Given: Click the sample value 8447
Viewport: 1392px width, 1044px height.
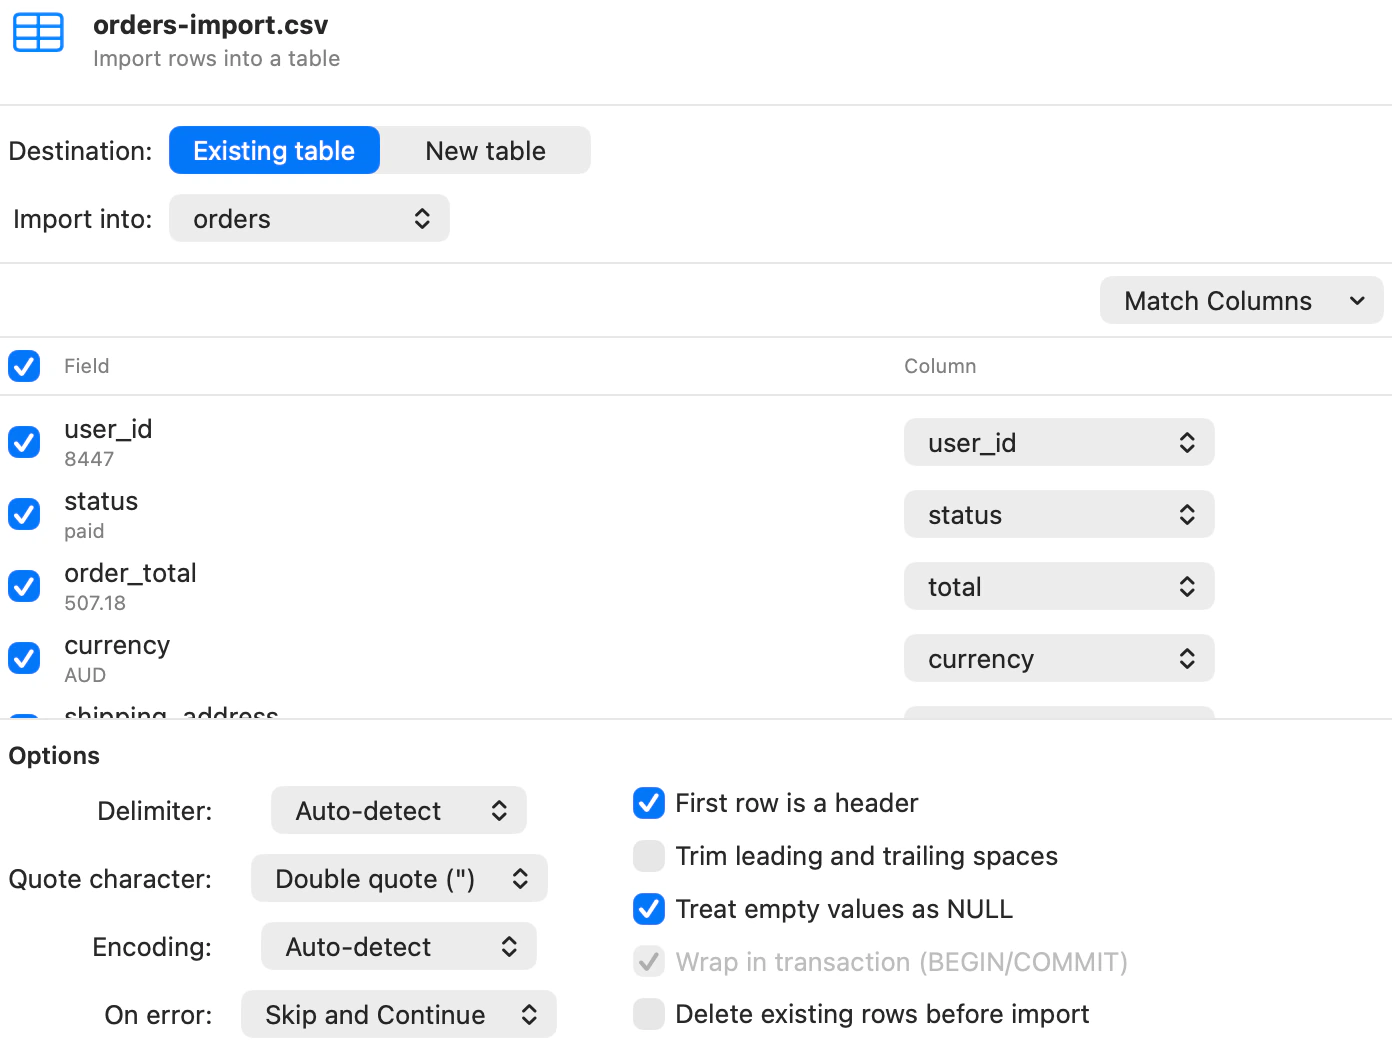Looking at the screenshot, I should 89,459.
